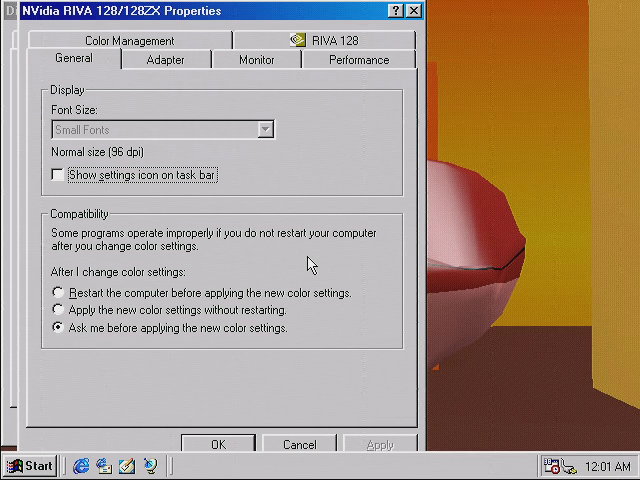Click the NVIDIA logo on RIVA 128 tab
640x480 pixels.
click(298, 40)
